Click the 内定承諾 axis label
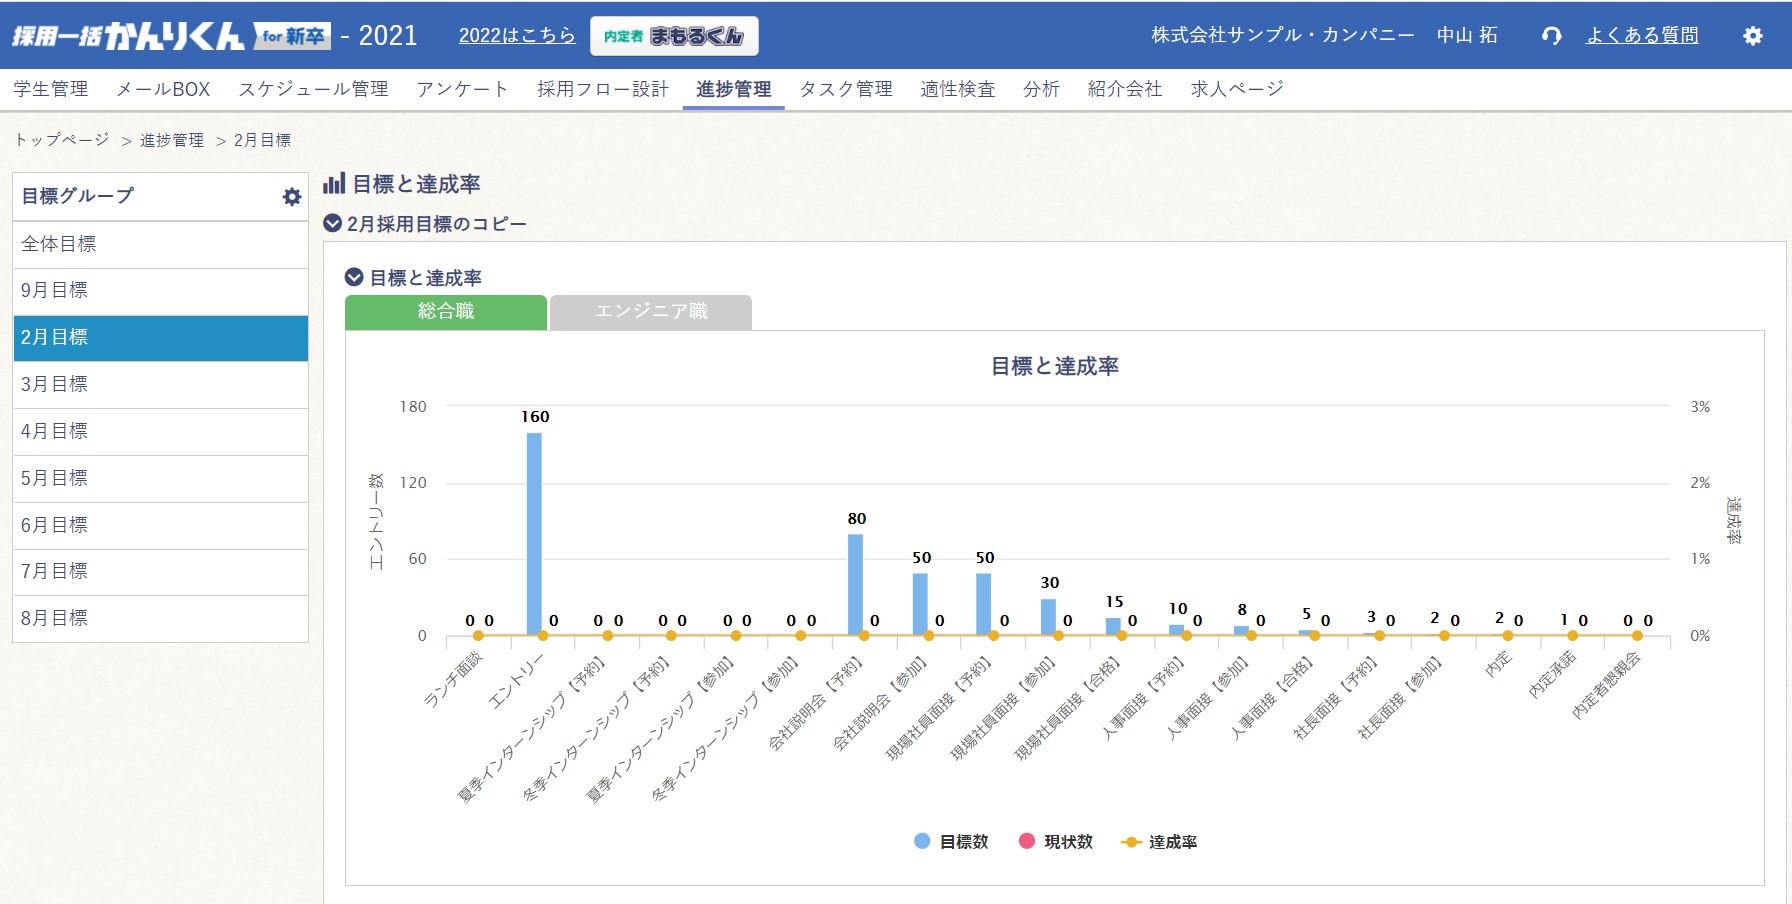 (x=1551, y=674)
